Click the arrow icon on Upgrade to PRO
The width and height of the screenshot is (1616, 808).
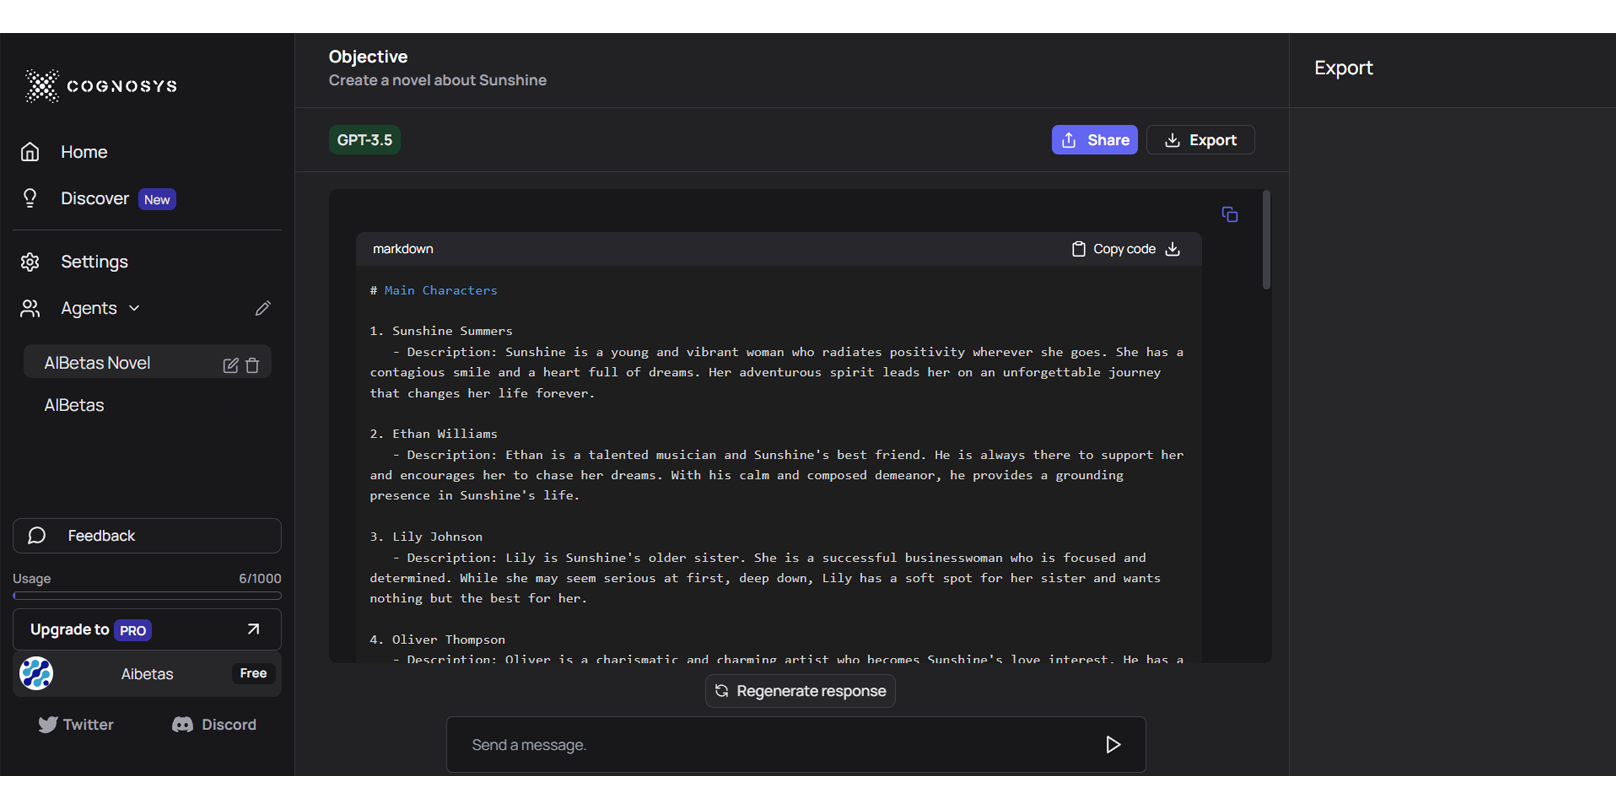pos(253,629)
